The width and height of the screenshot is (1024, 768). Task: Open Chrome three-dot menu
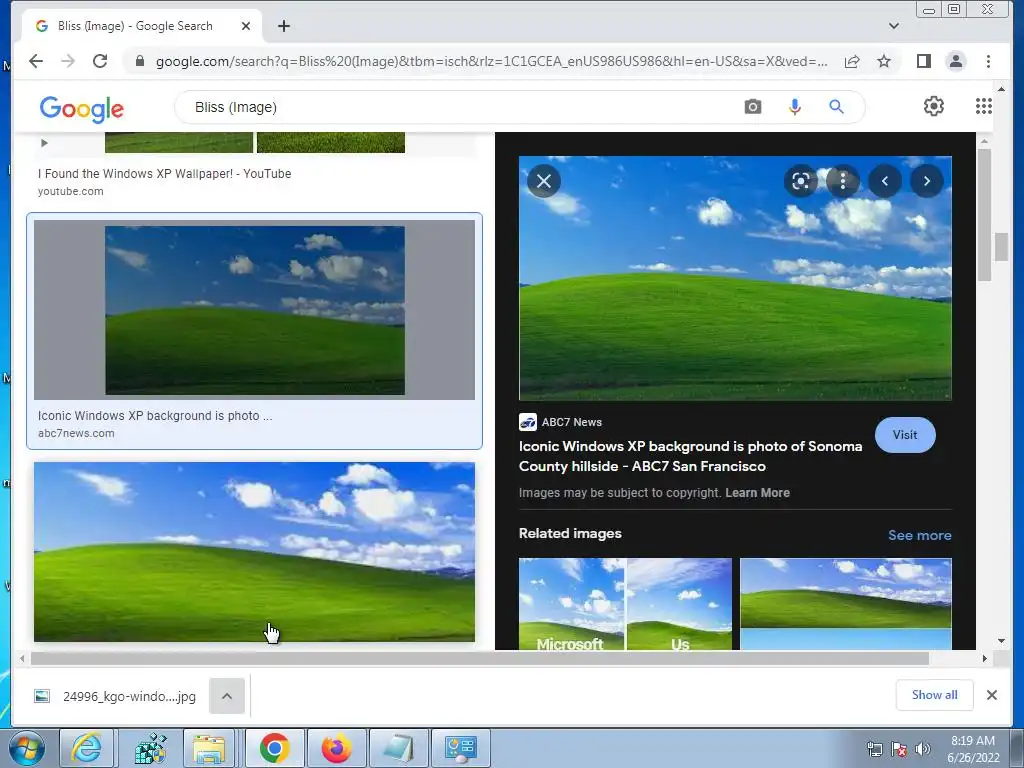coord(988,61)
